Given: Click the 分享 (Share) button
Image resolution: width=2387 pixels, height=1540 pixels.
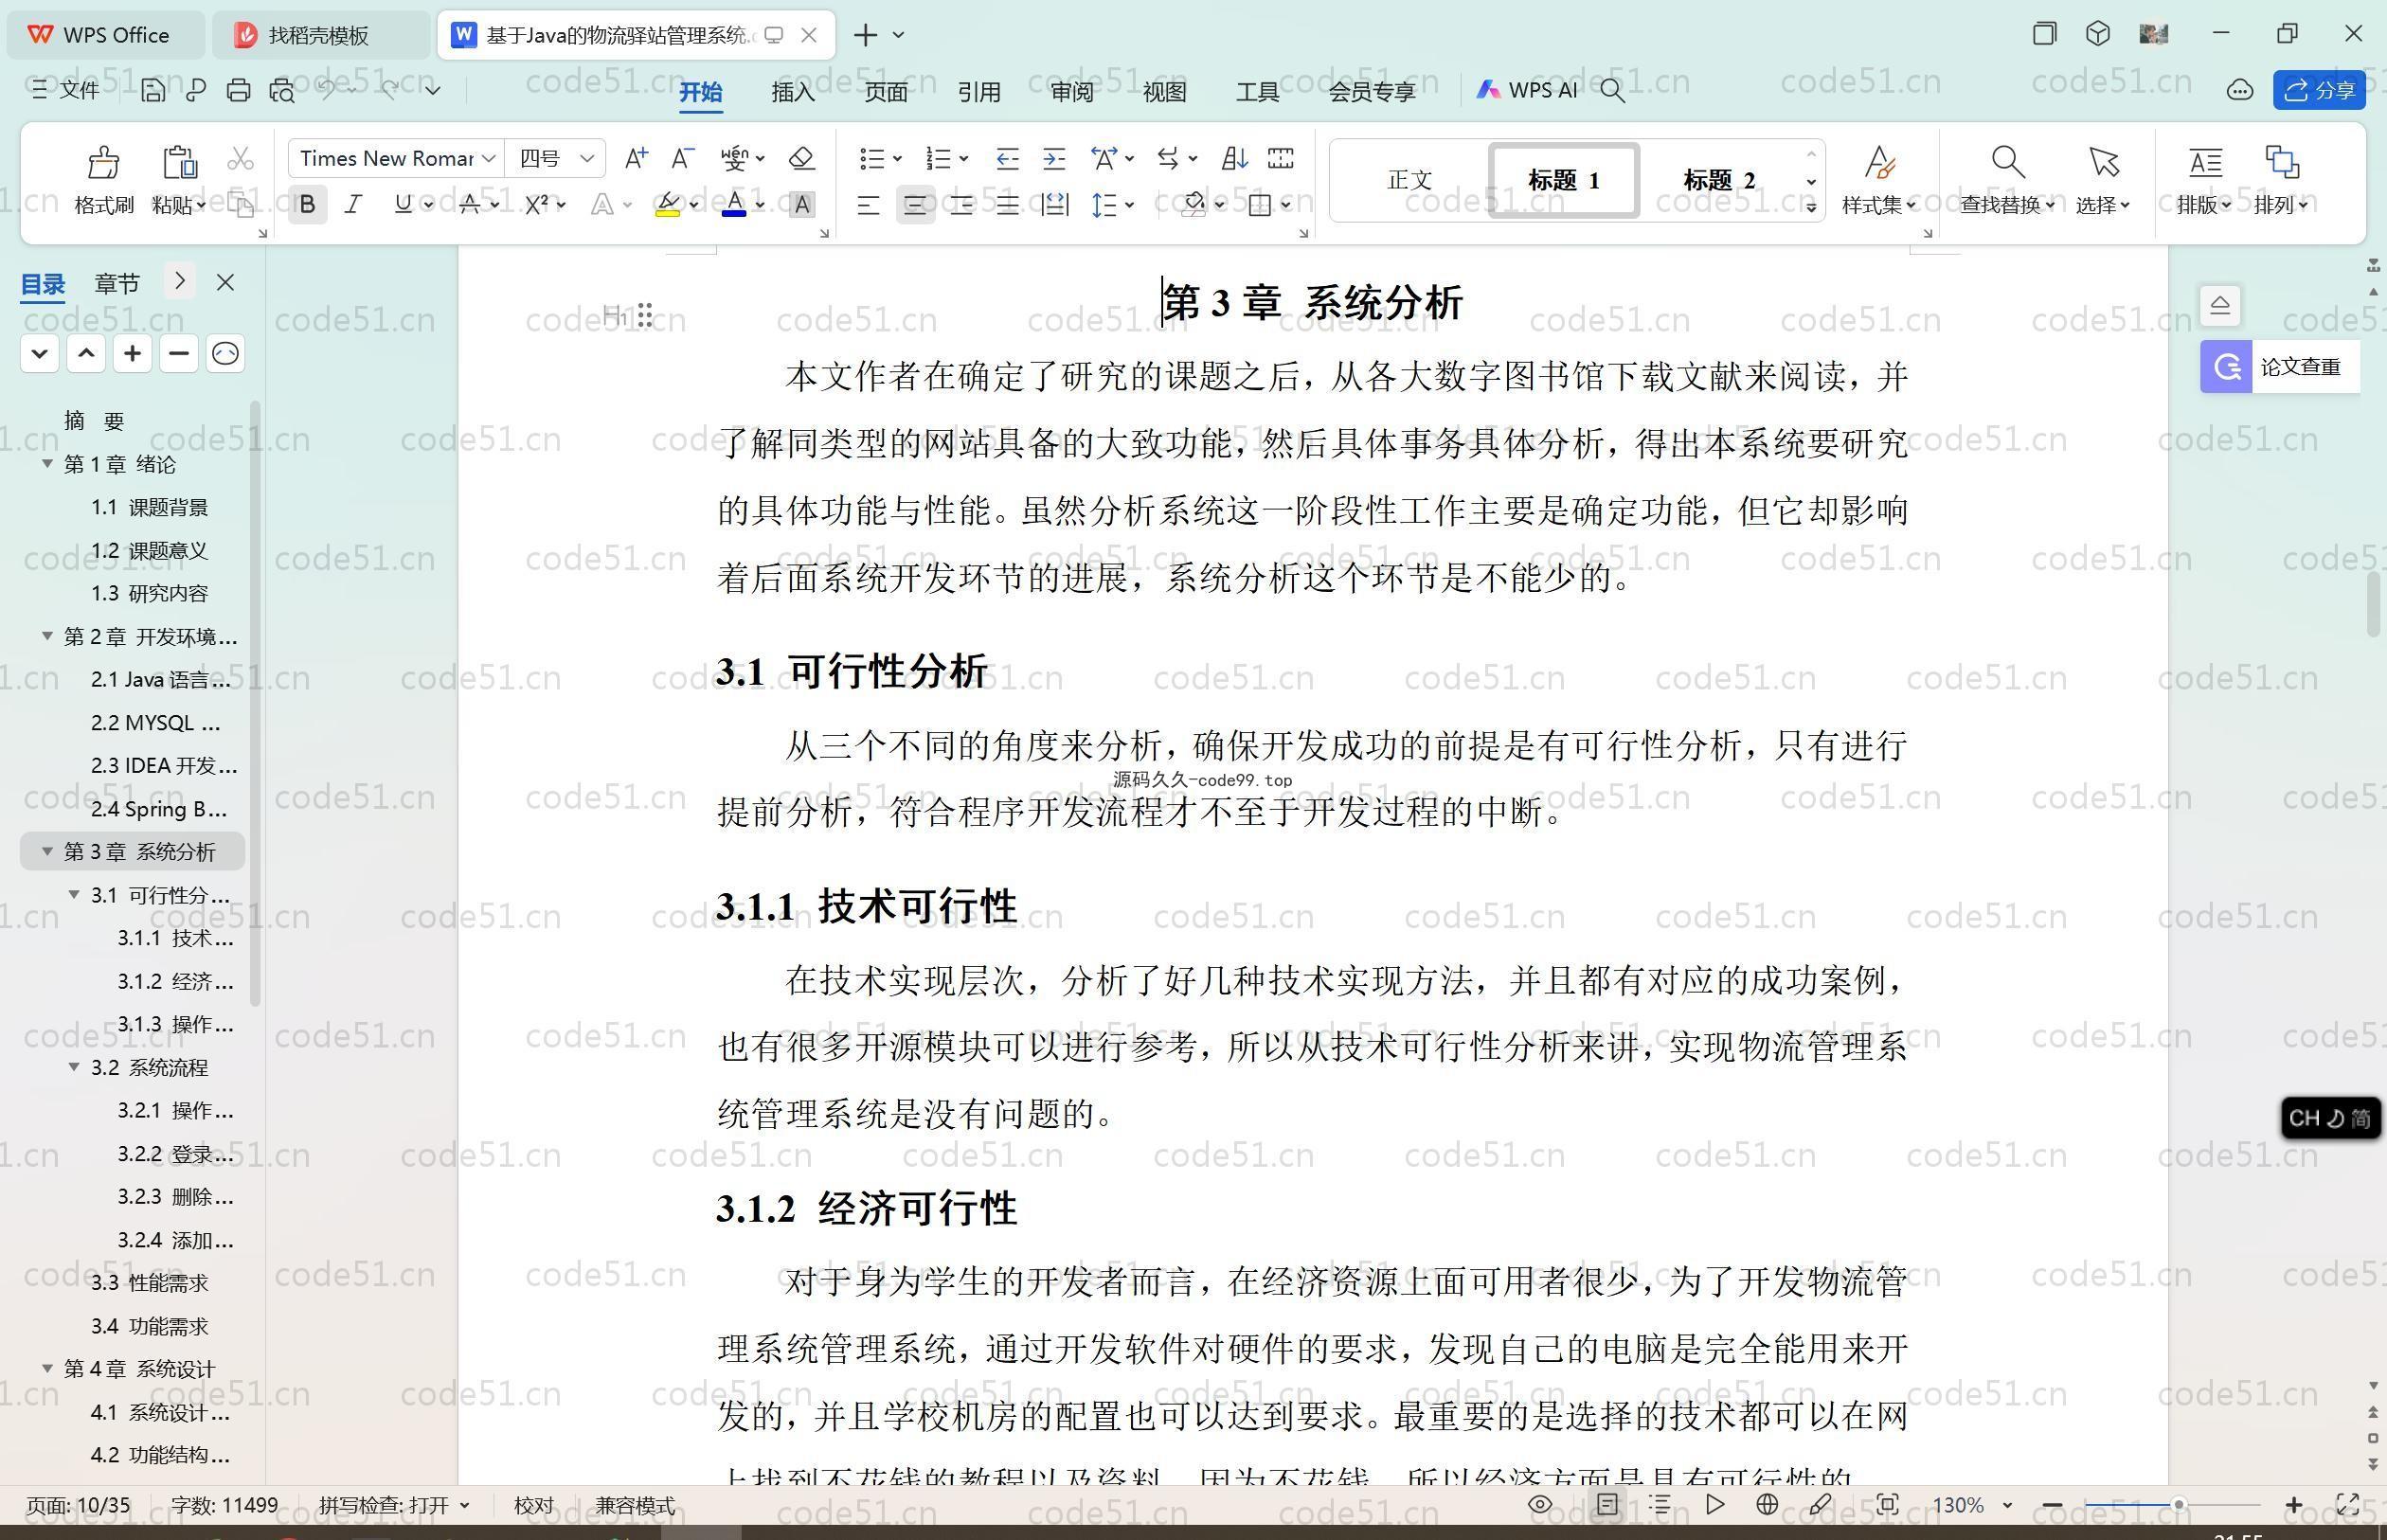Looking at the screenshot, I should 2320,90.
